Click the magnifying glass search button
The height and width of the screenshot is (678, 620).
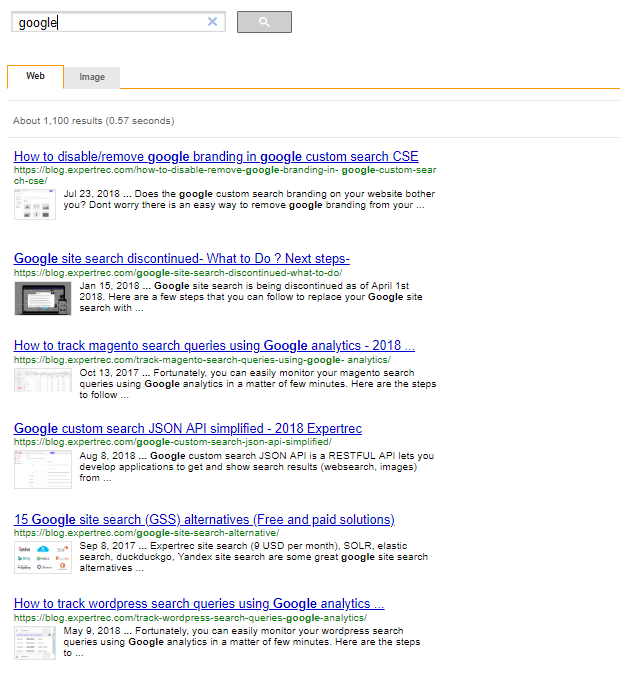264,22
